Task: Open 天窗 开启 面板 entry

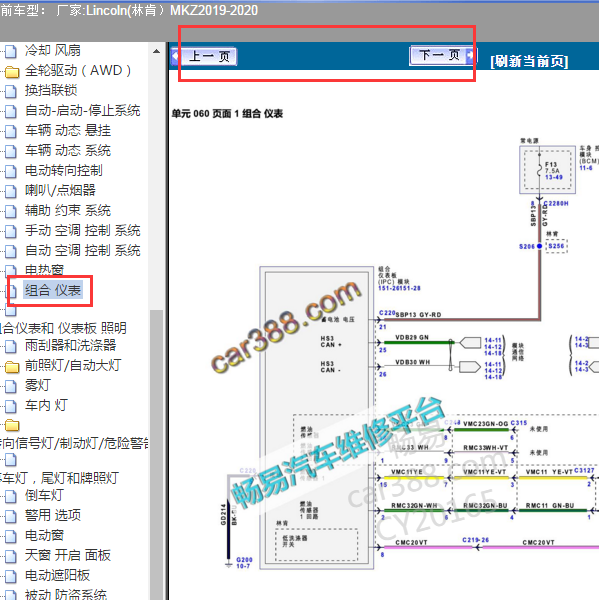Action: point(68,555)
